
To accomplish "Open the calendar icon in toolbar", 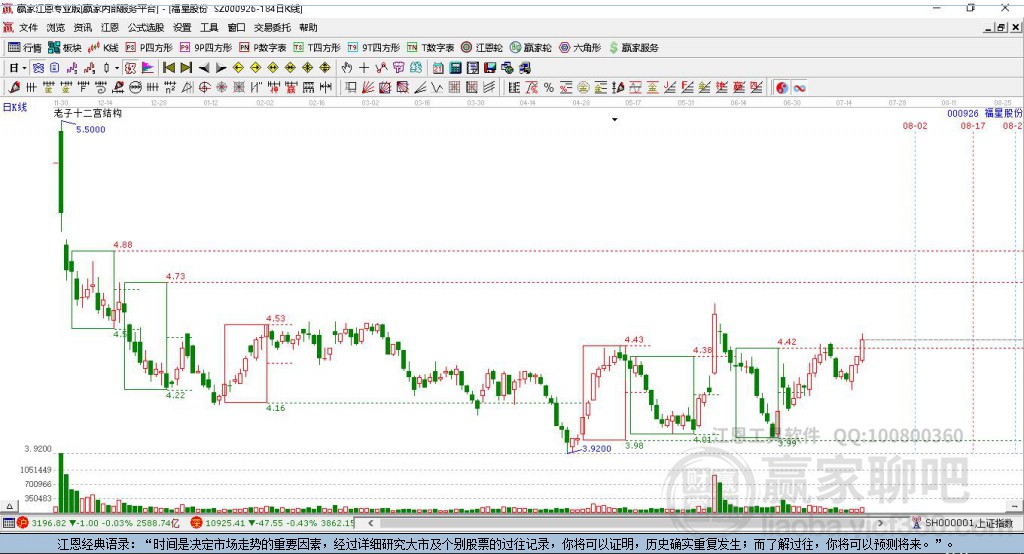I will [x=438, y=68].
